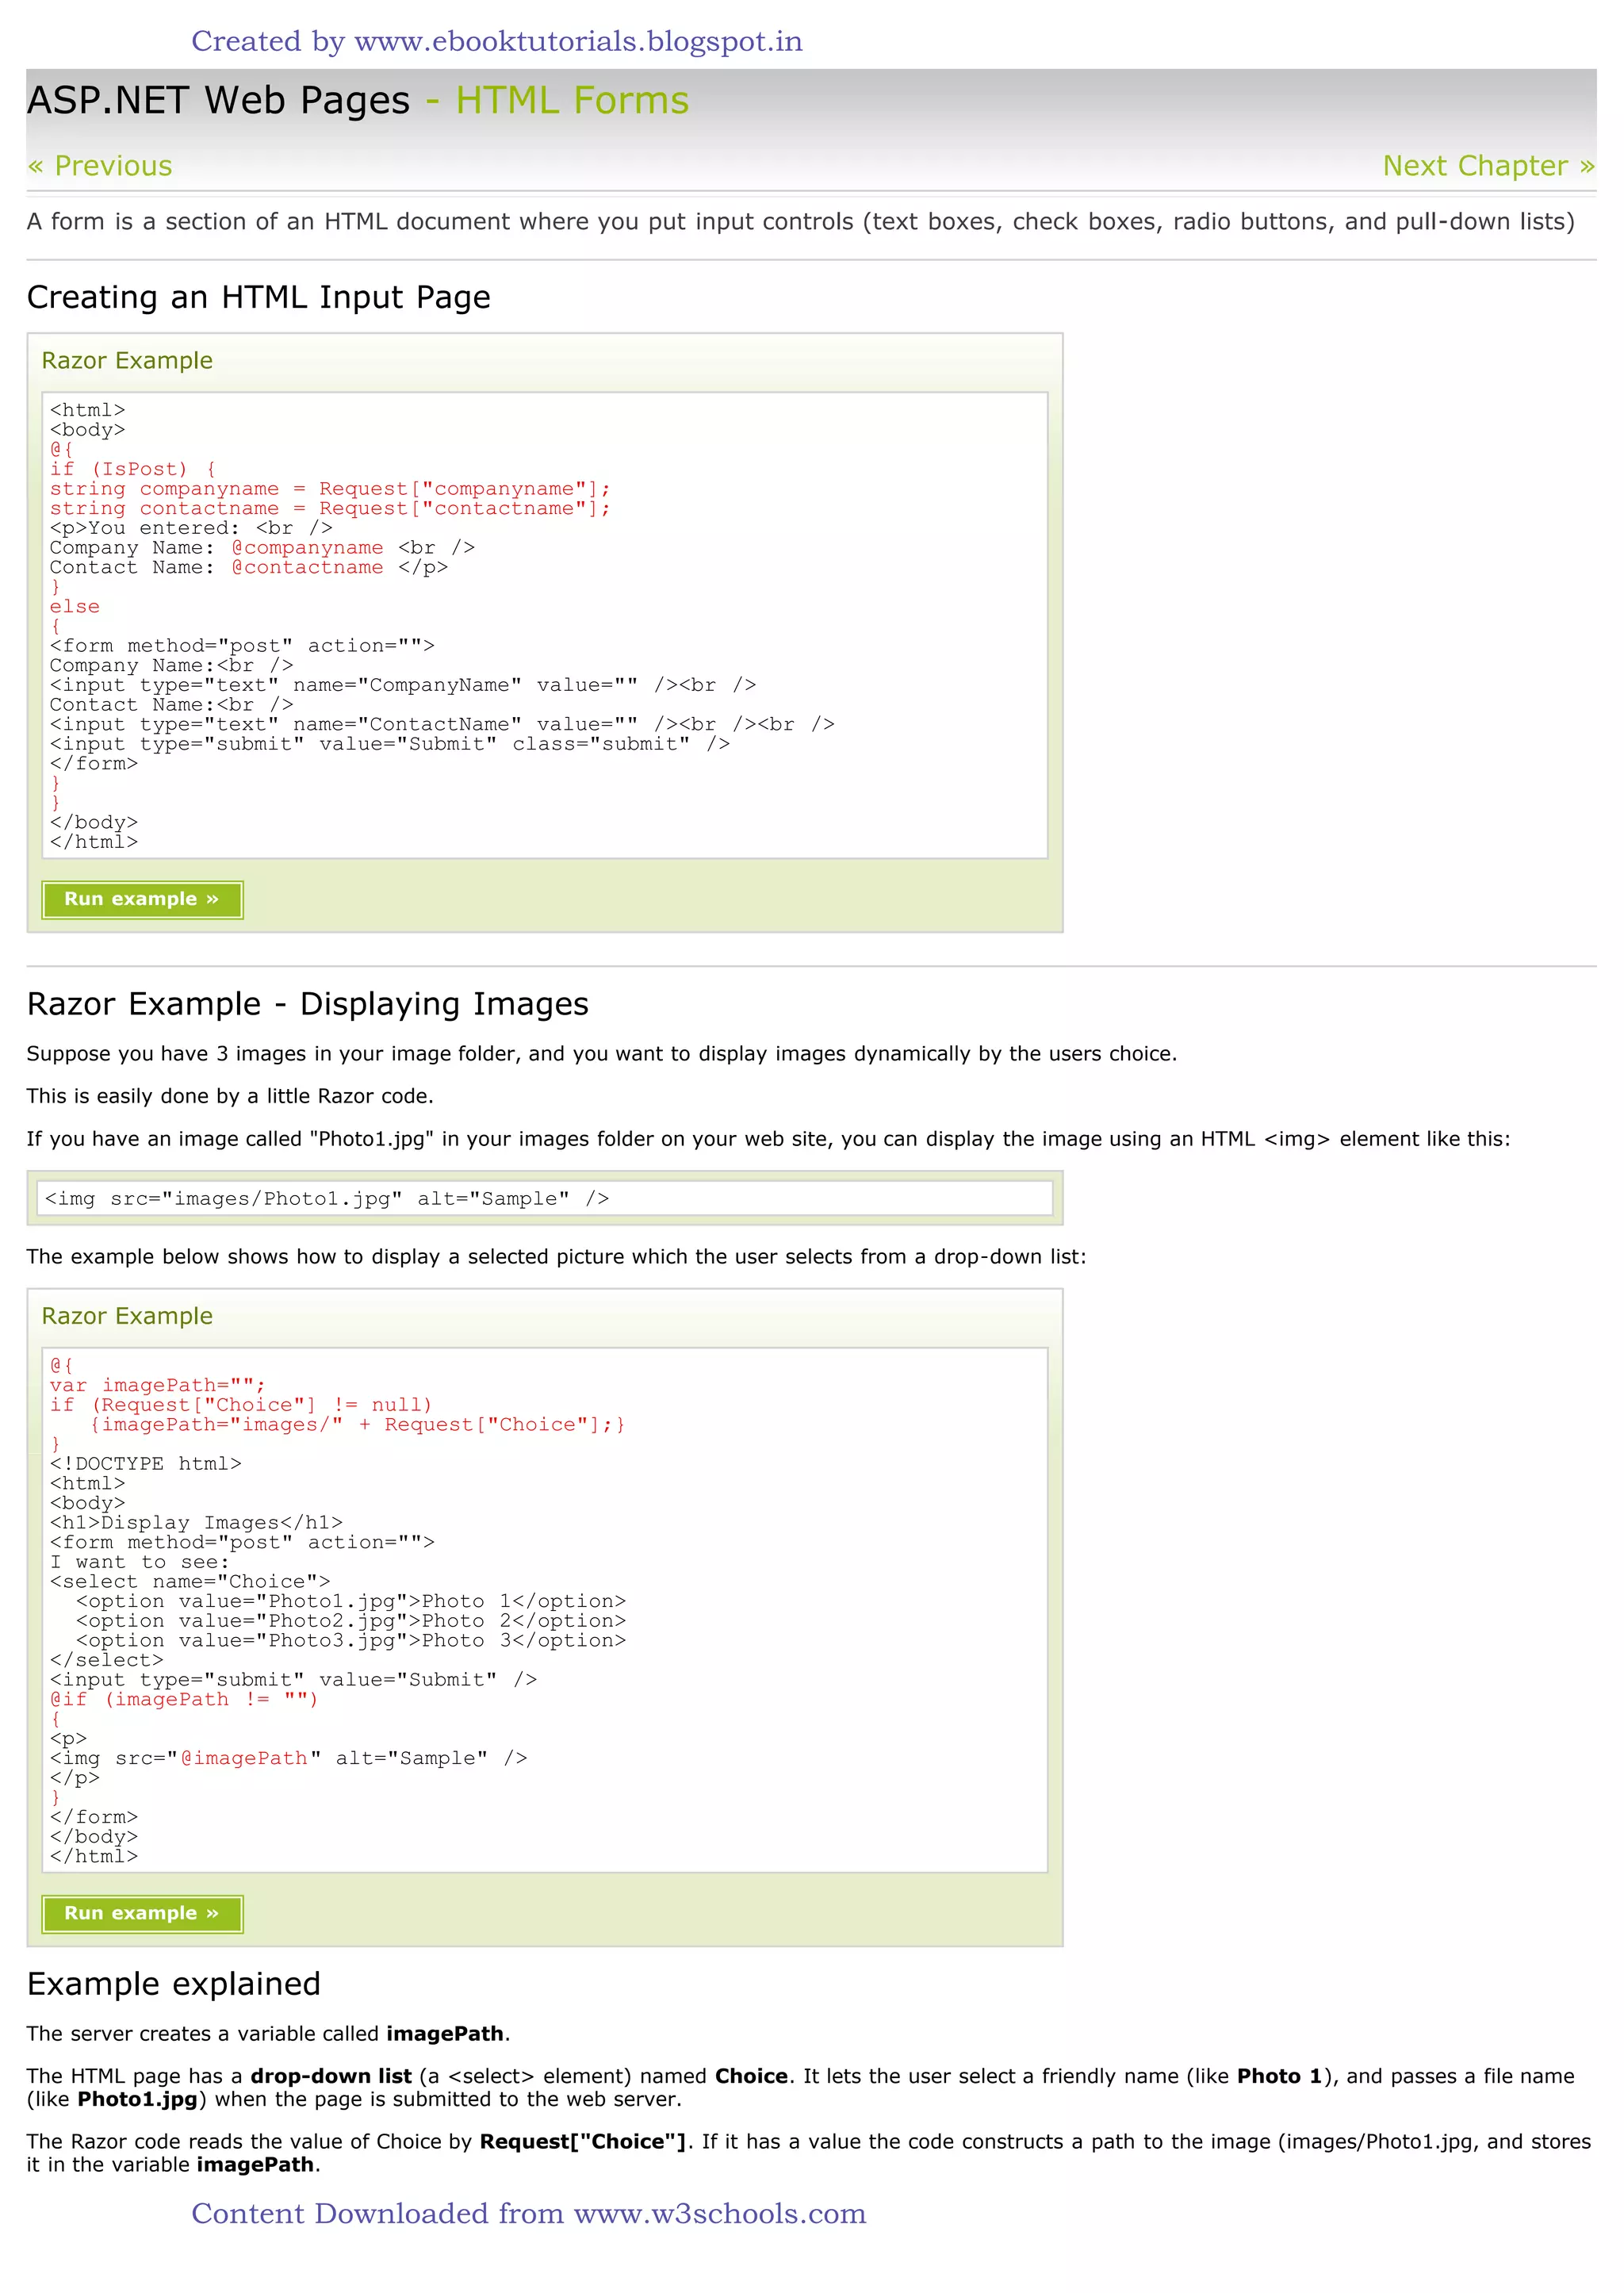This screenshot has height=2293, width=1624.
Task: Click 'Razor Example' label above the imagePath code box
Action: 127,1316
